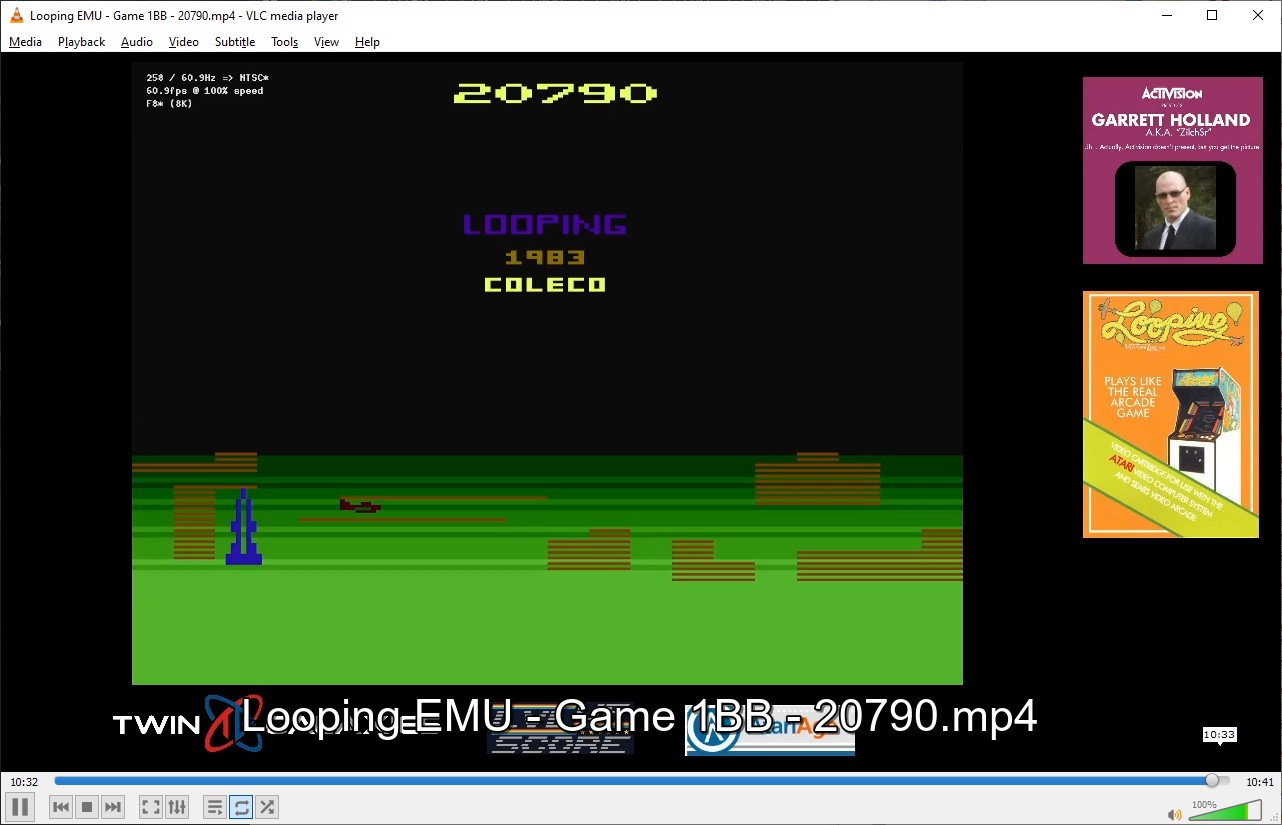
Task: Skip to next media item
Action: click(x=113, y=807)
